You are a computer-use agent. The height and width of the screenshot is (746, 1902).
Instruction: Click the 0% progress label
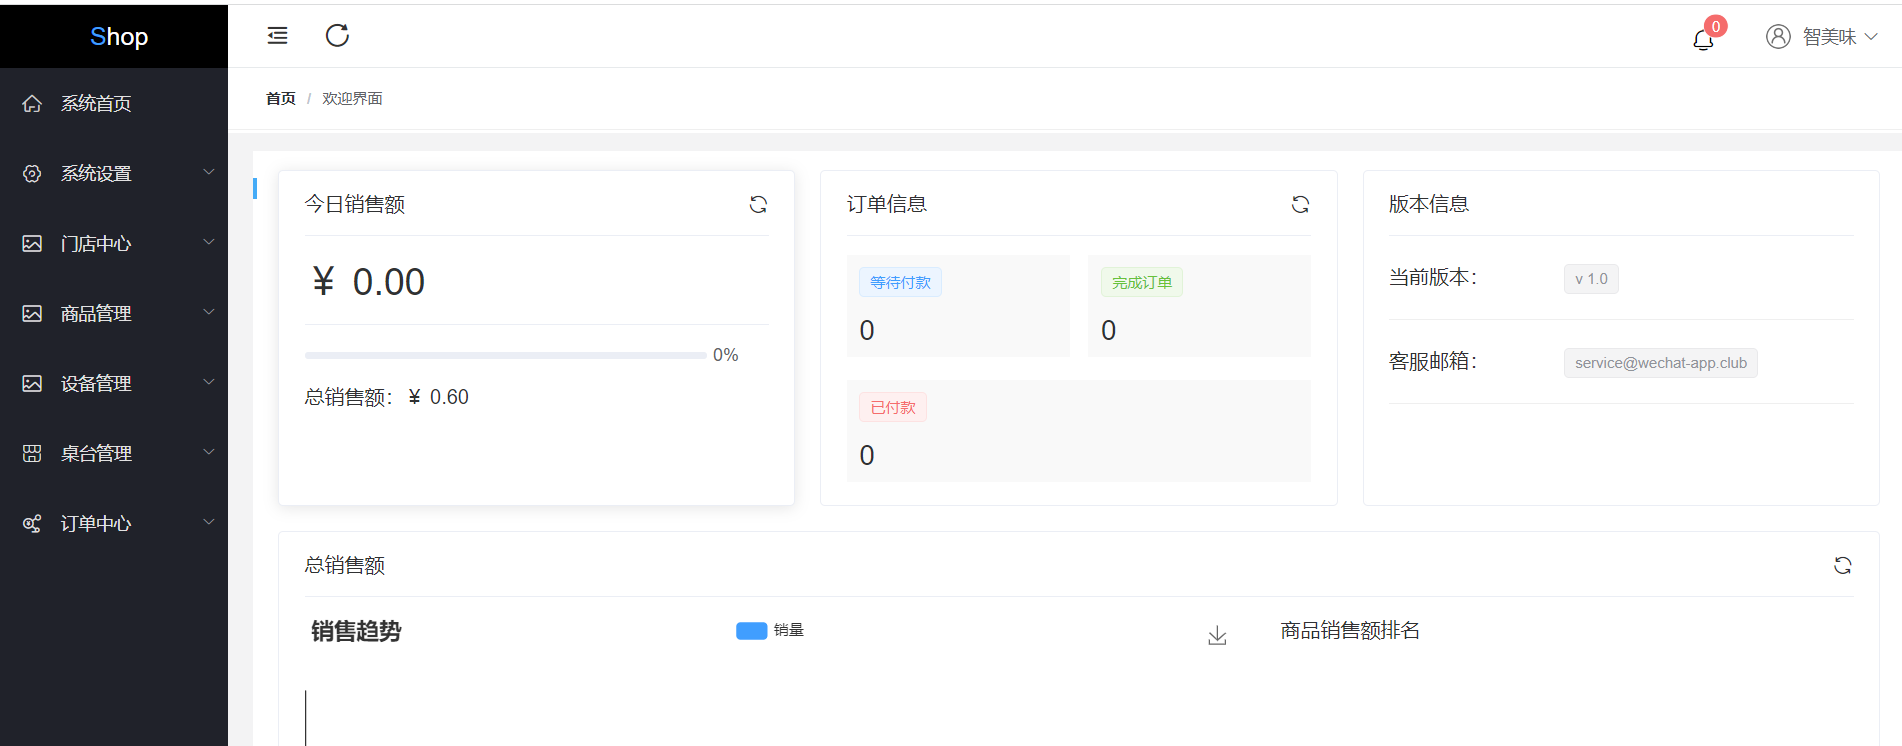[726, 355]
